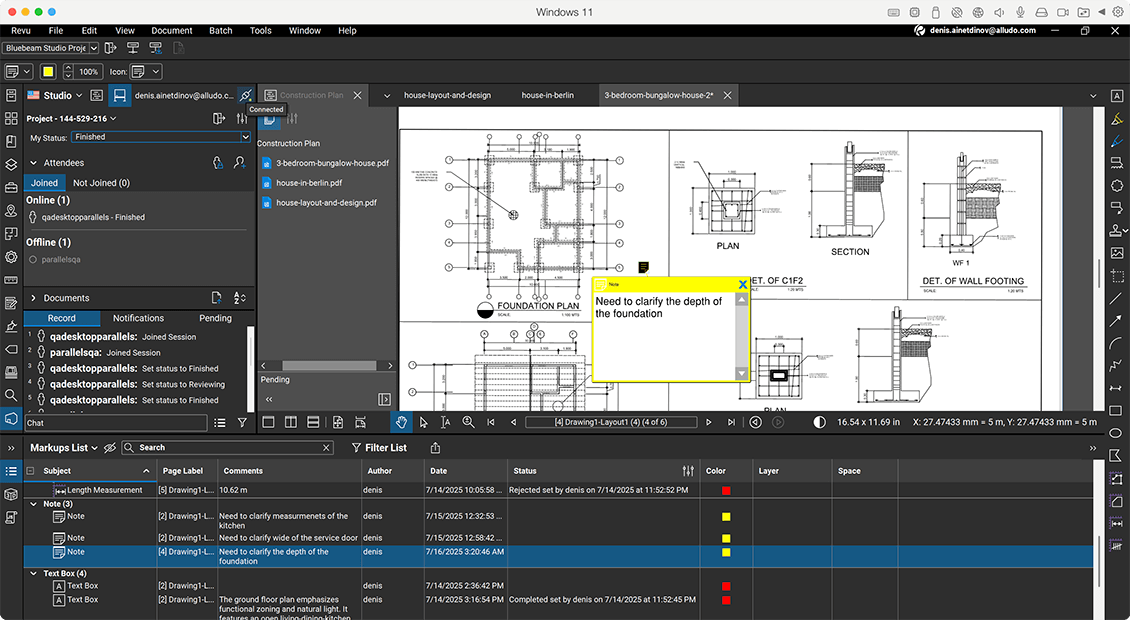Image resolution: width=1130 pixels, height=620 pixels.
Task: Switch to side-by-side page view
Action: coord(290,421)
